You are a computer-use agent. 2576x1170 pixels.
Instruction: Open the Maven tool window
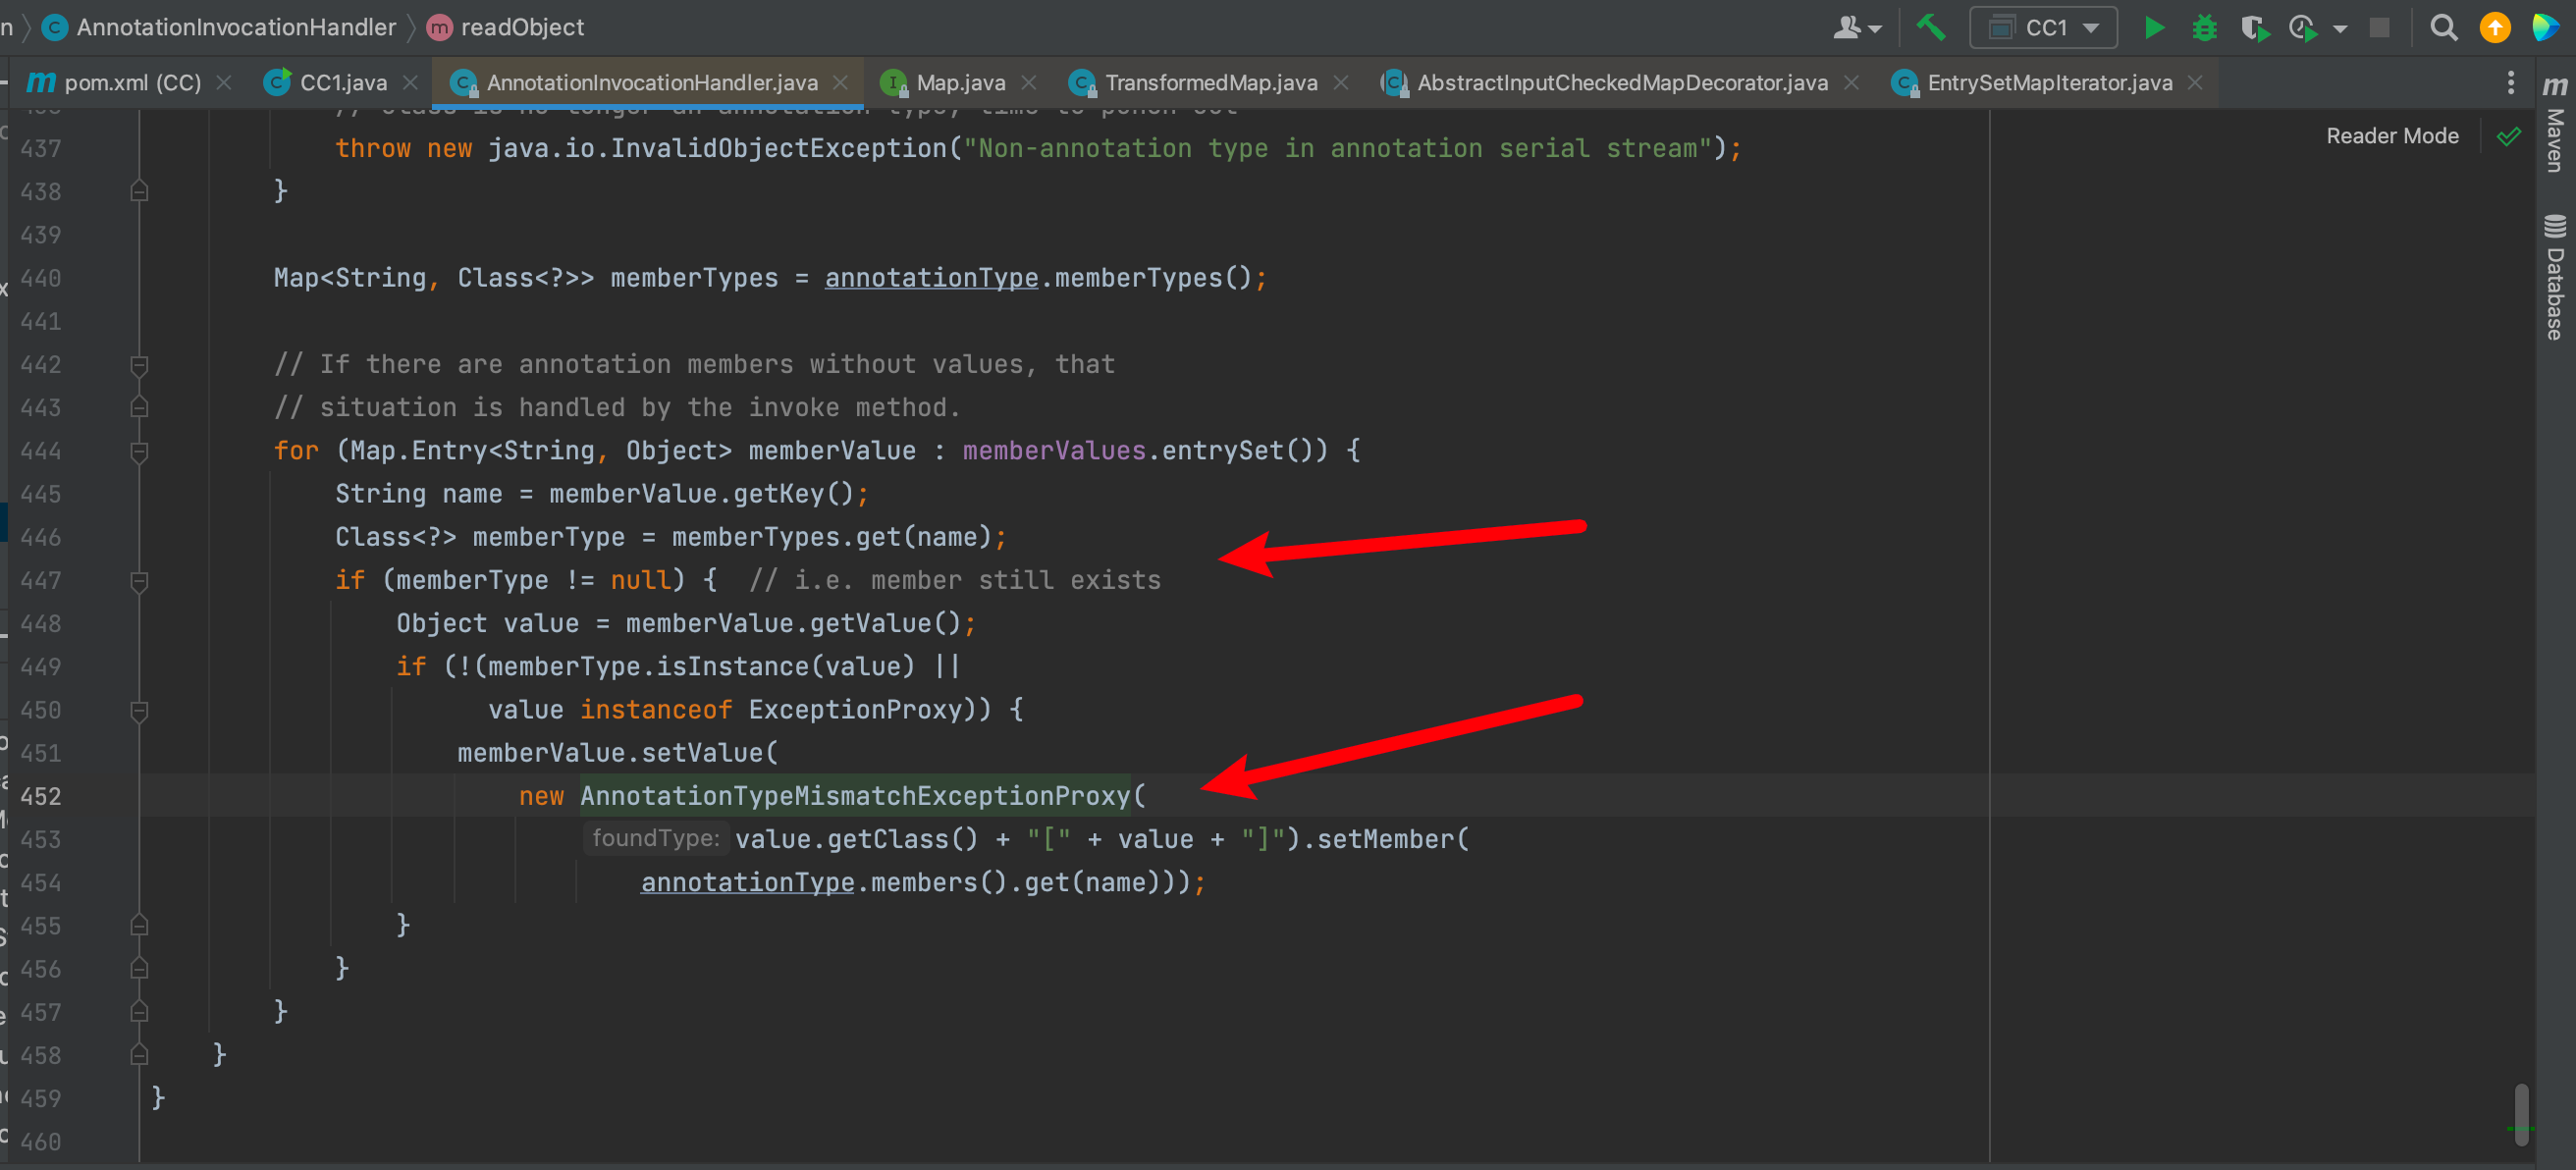pos(2555,125)
